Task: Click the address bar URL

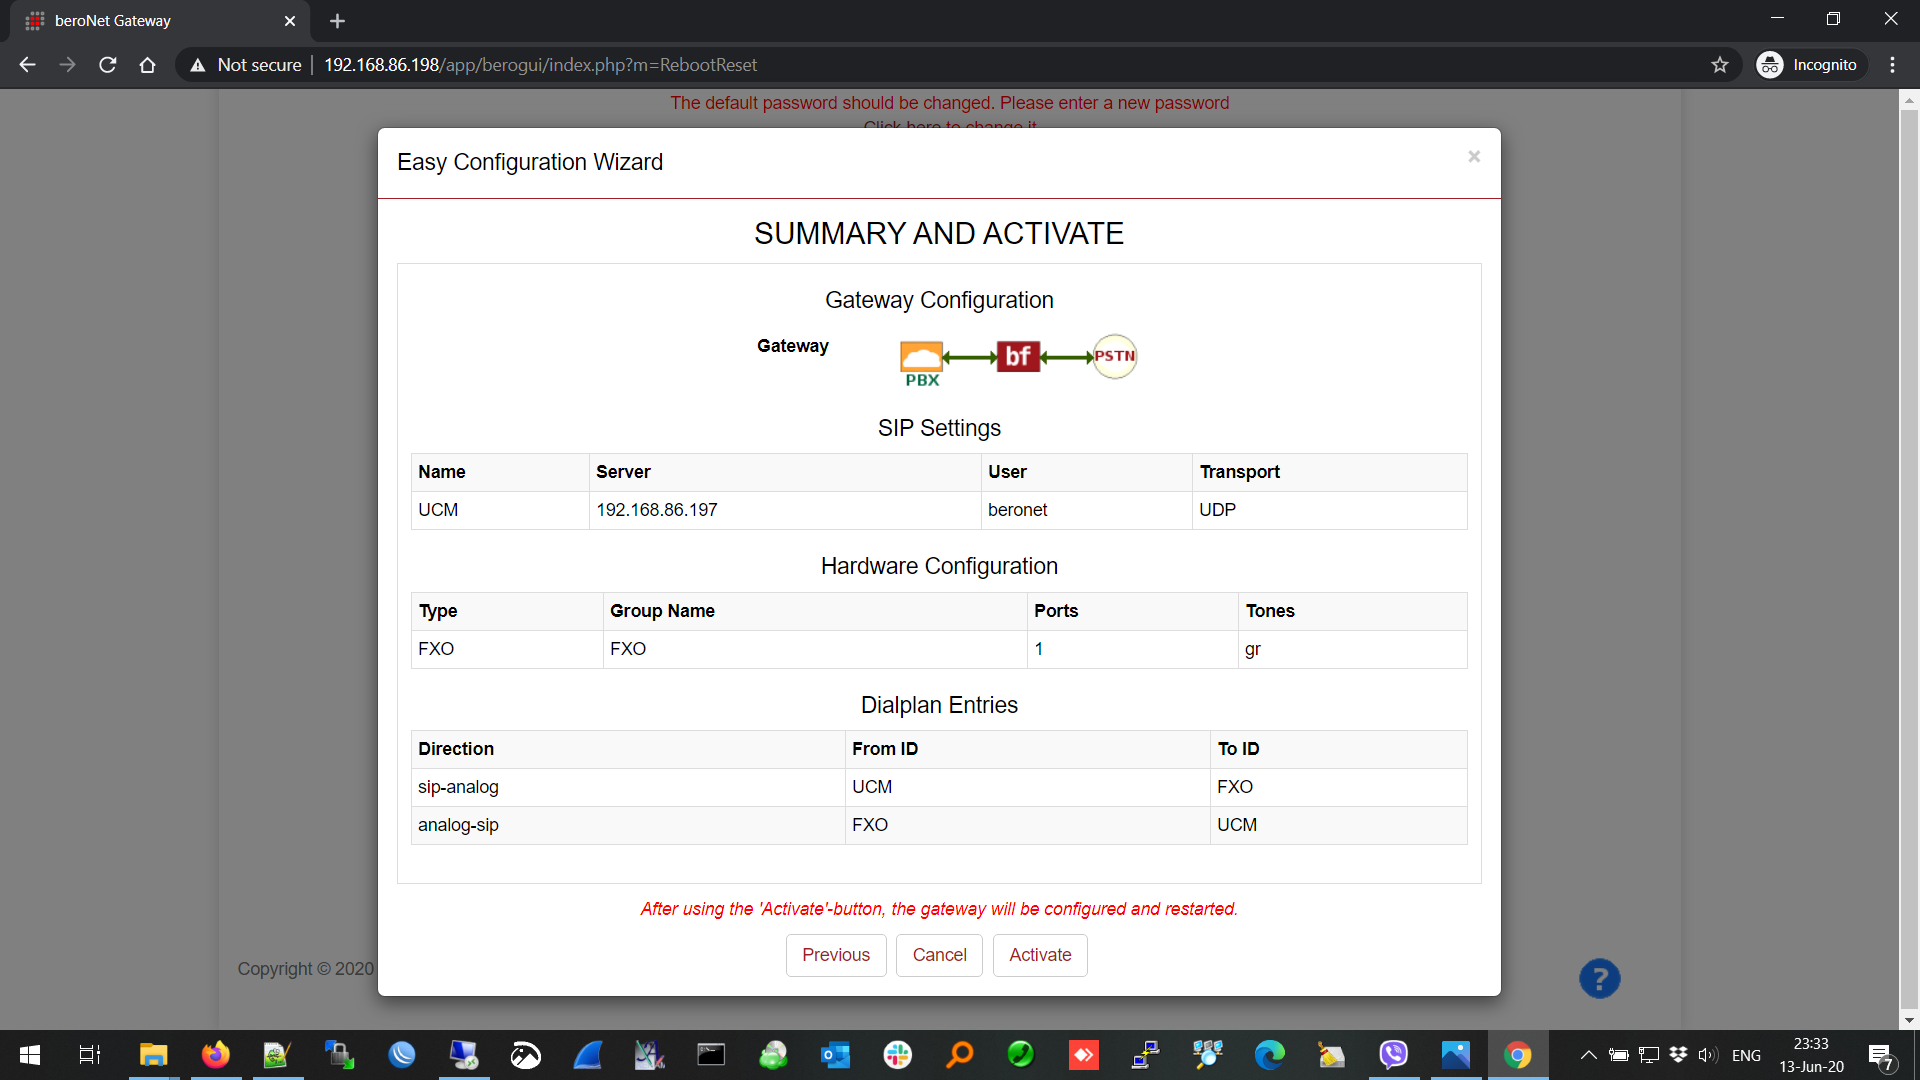Action: [540, 65]
